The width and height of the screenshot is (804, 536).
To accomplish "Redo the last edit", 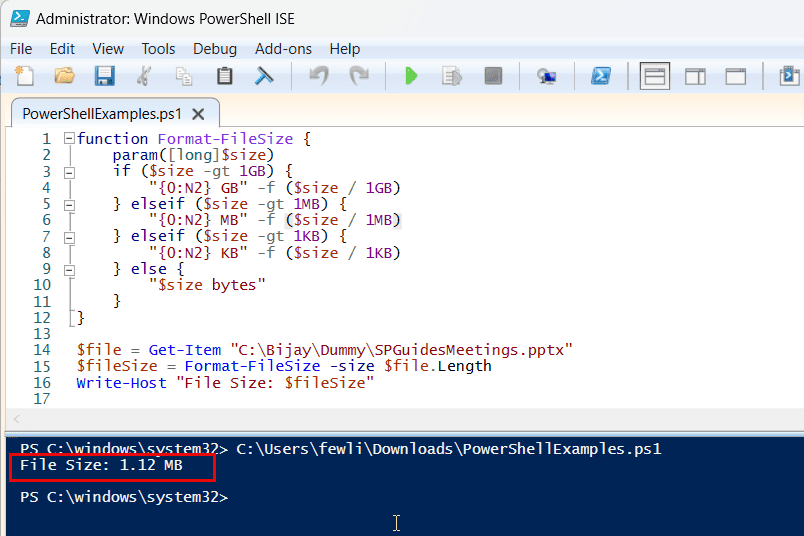I will tap(359, 76).
